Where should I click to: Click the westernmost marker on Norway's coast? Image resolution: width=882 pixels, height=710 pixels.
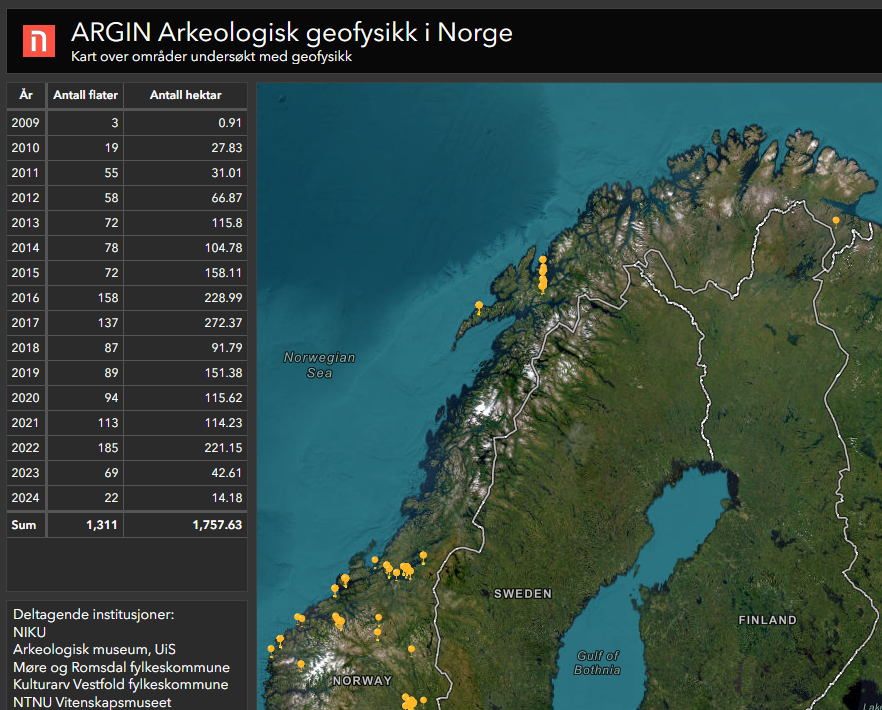(271, 648)
